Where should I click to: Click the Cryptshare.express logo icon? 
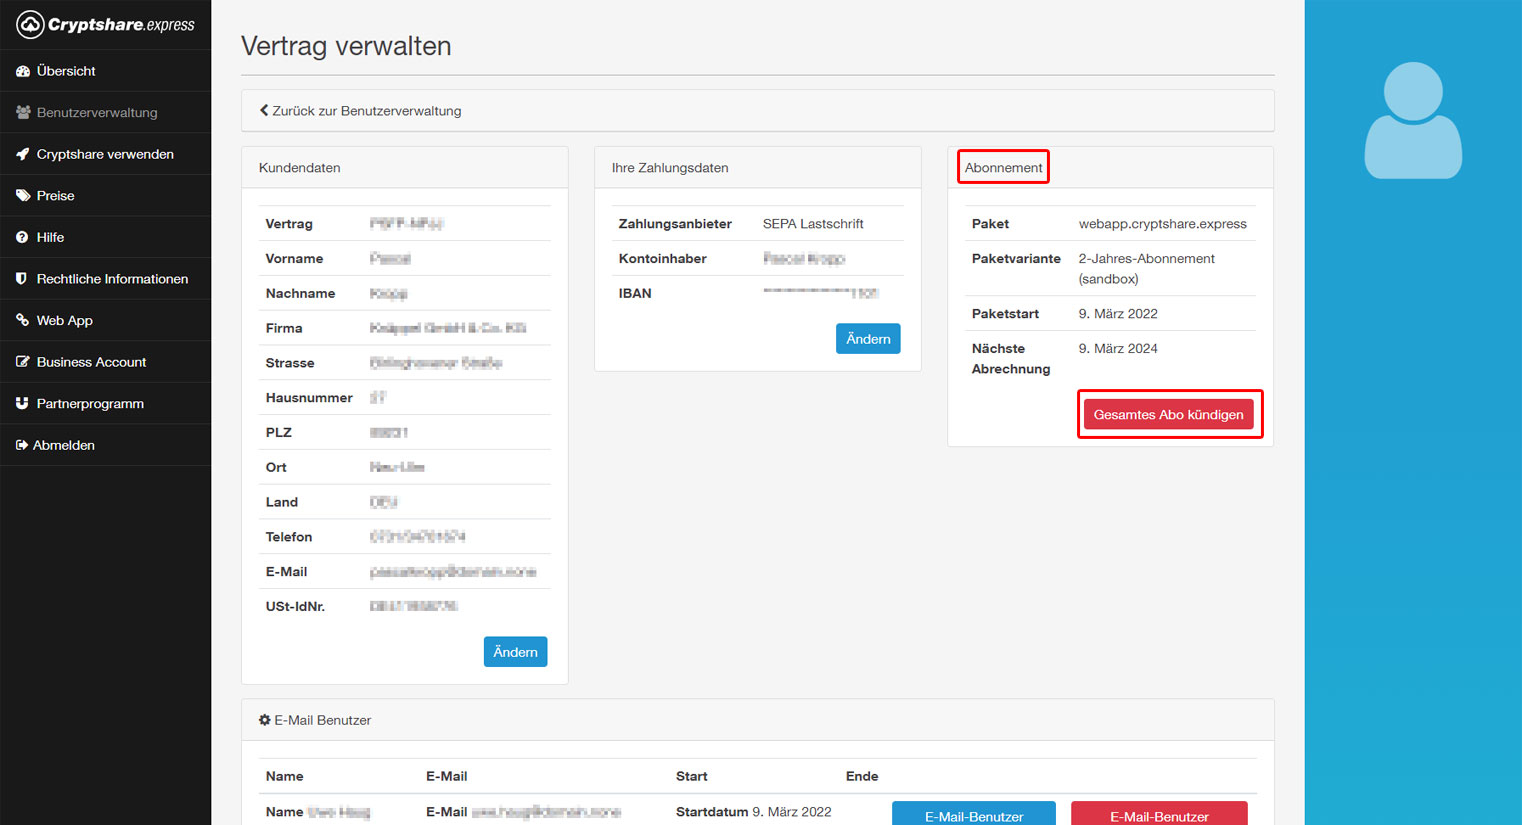[30, 25]
